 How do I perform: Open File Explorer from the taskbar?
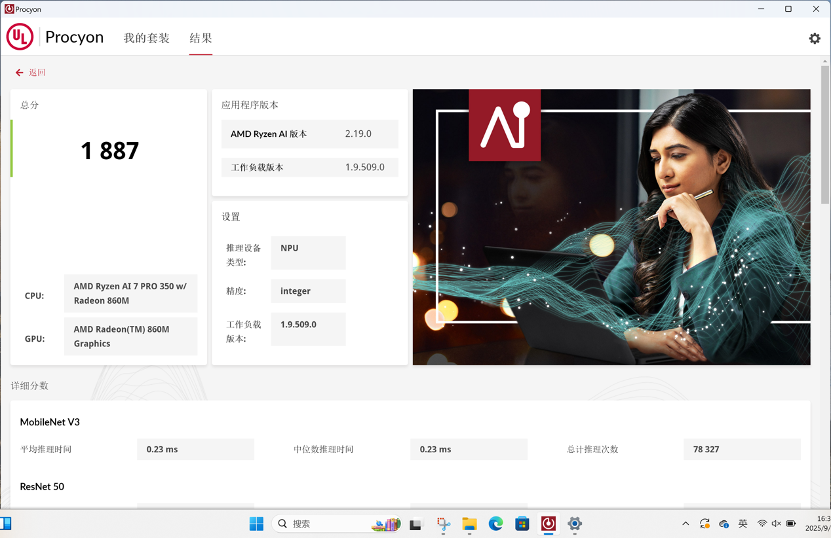469,523
